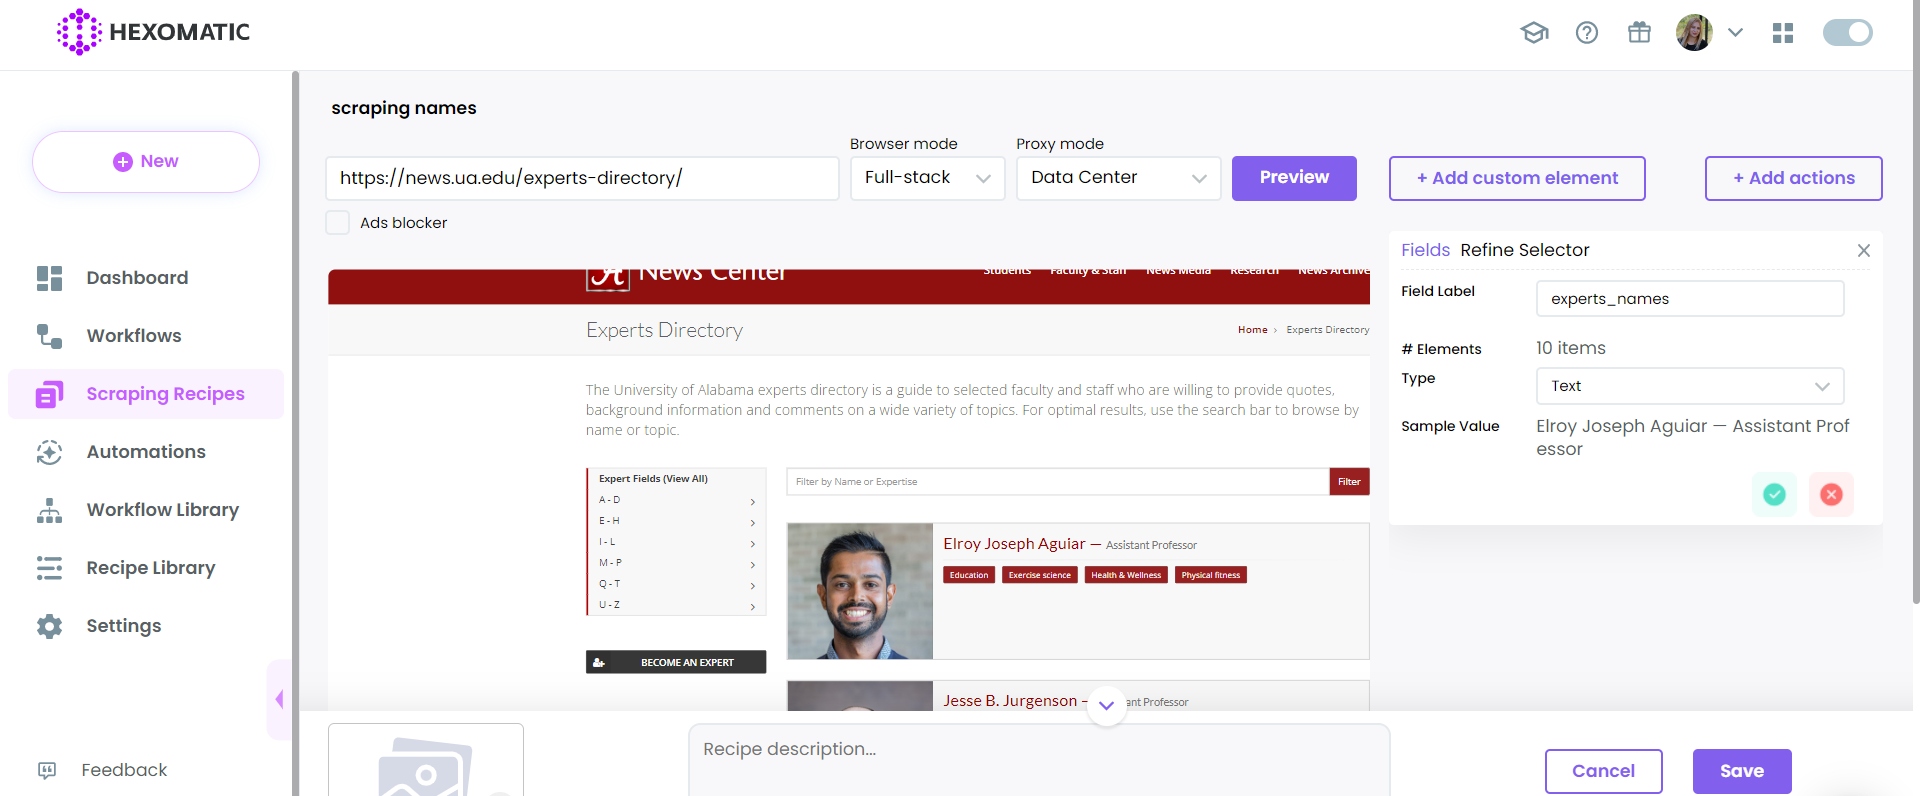Toggle the switch in top header
The width and height of the screenshot is (1920, 796).
tap(1847, 33)
